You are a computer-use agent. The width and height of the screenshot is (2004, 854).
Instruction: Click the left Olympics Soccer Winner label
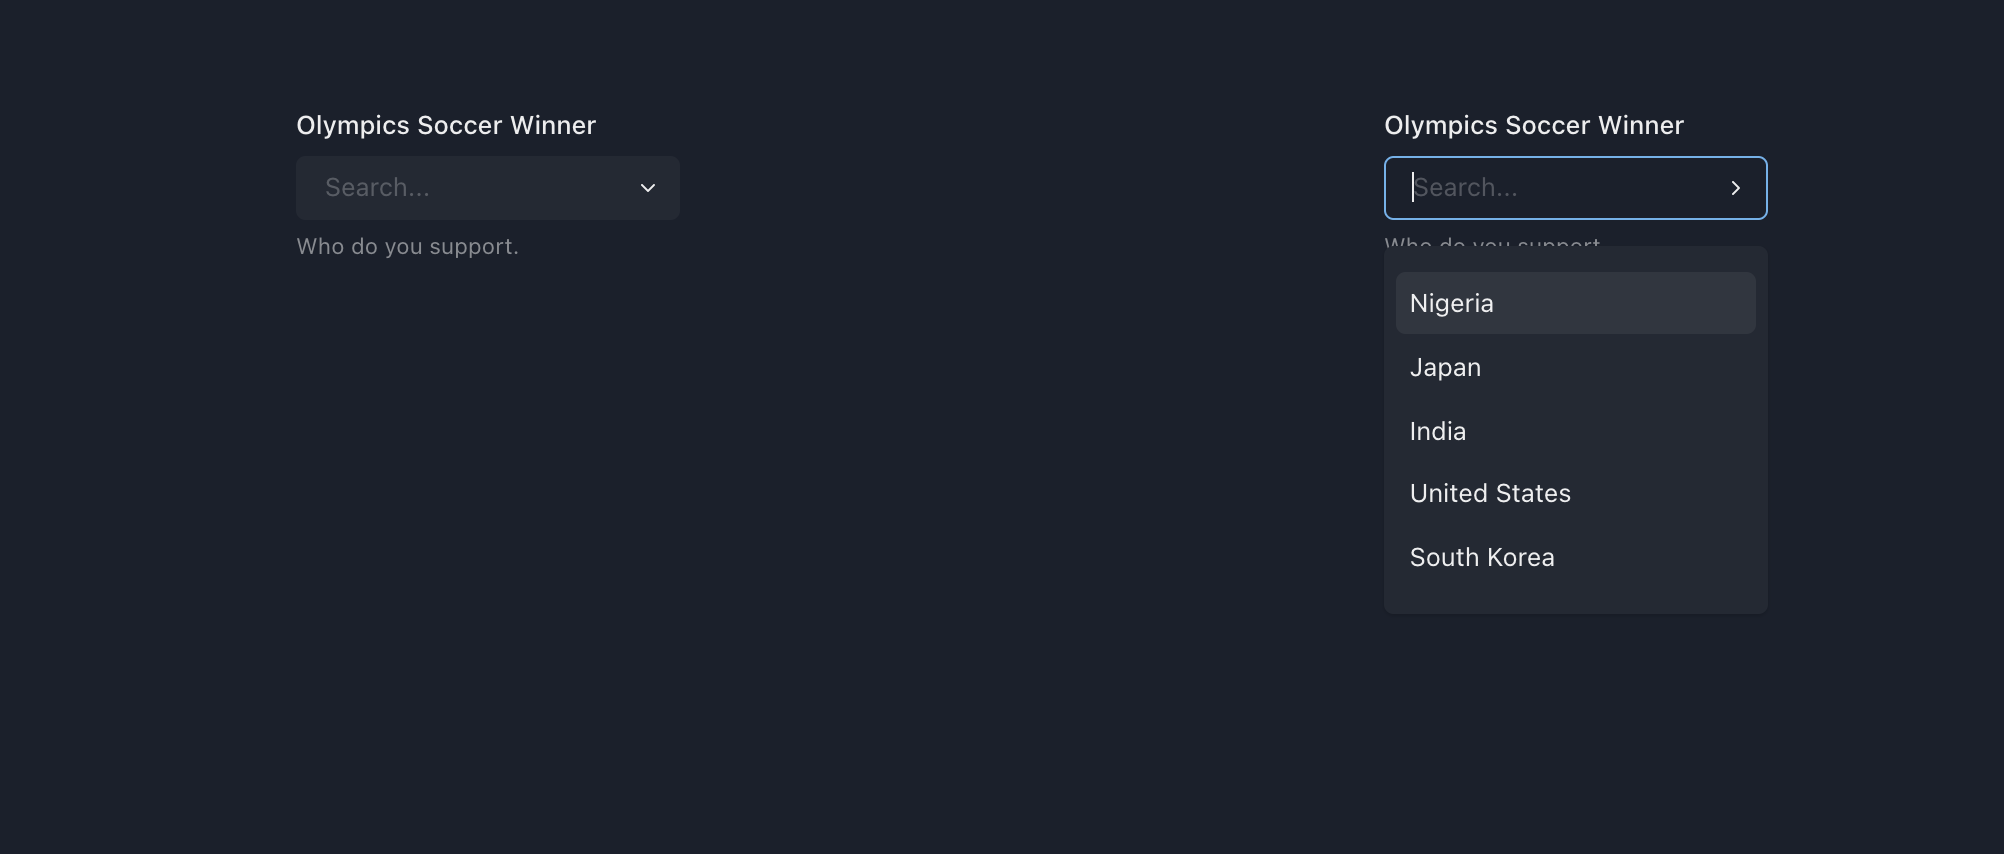(x=446, y=125)
